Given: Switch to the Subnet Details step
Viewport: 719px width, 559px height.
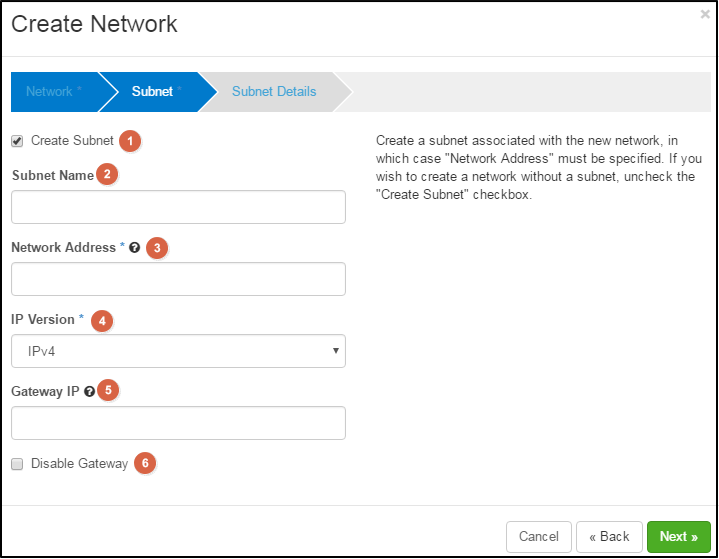Looking at the screenshot, I should (x=274, y=92).
